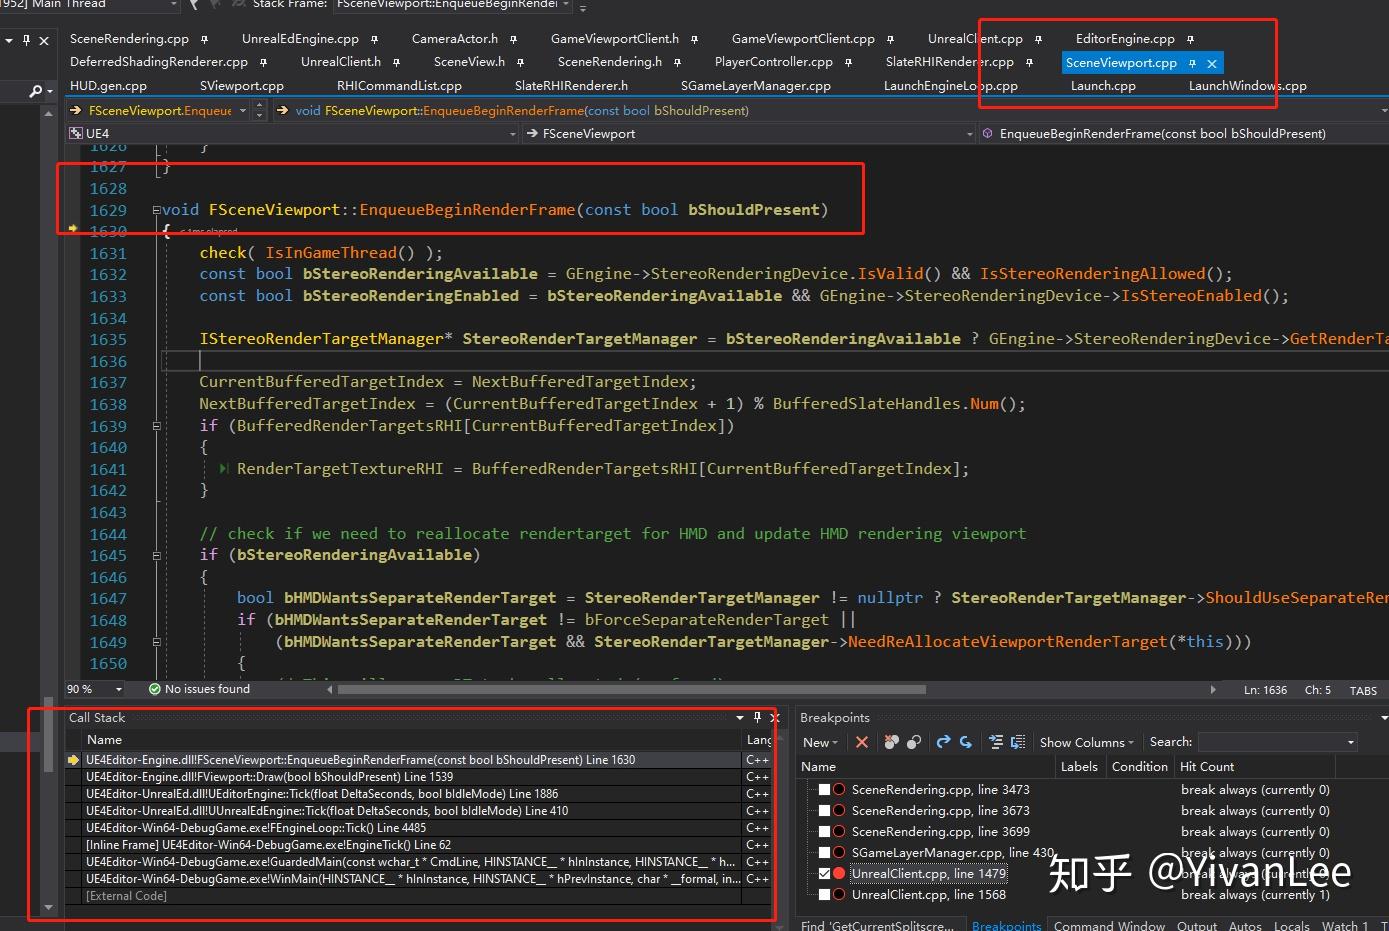Viewport: 1389px width, 931px height.
Task: Click pin icon on PlayerController.cpp tab
Action: [848, 62]
